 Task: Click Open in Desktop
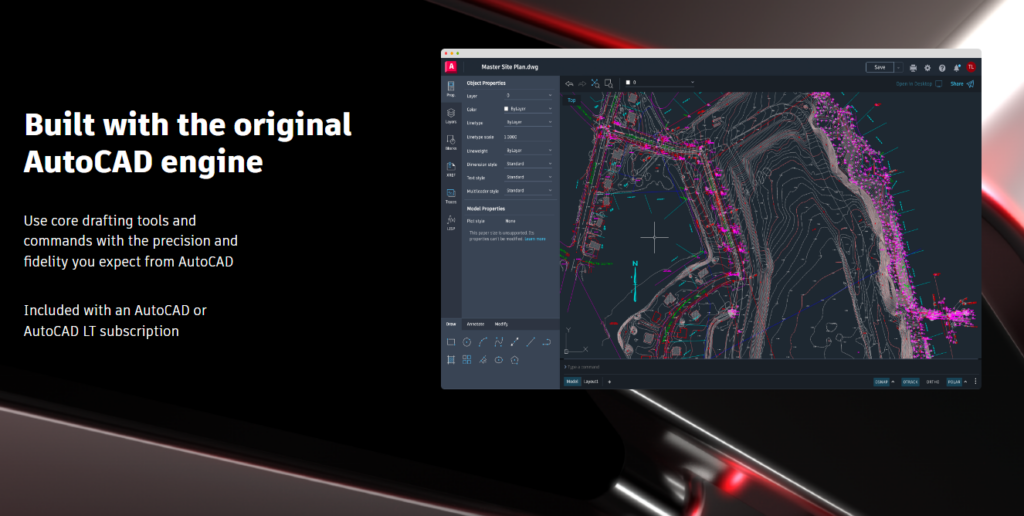pos(919,84)
